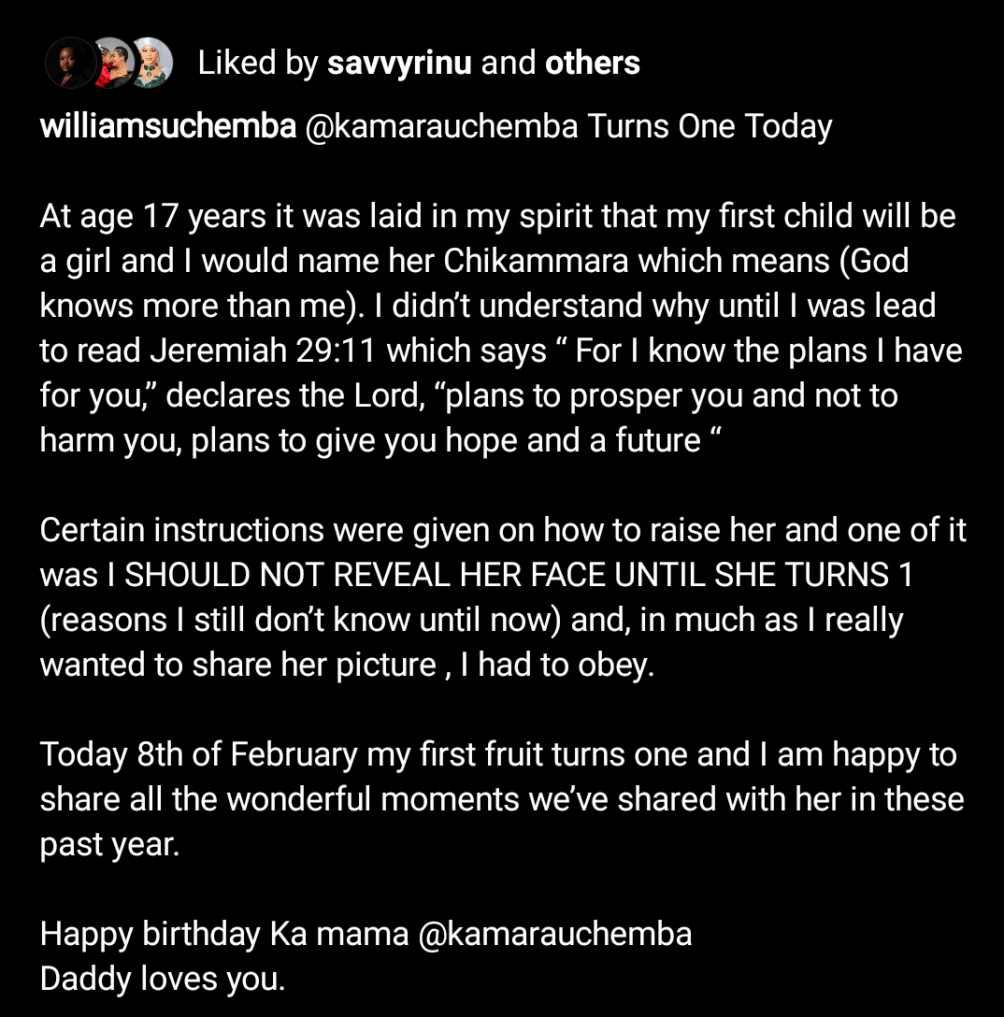Open savvyrinu's profile from the likes line
The height and width of the screenshot is (1017, 1004).
coord(399,64)
